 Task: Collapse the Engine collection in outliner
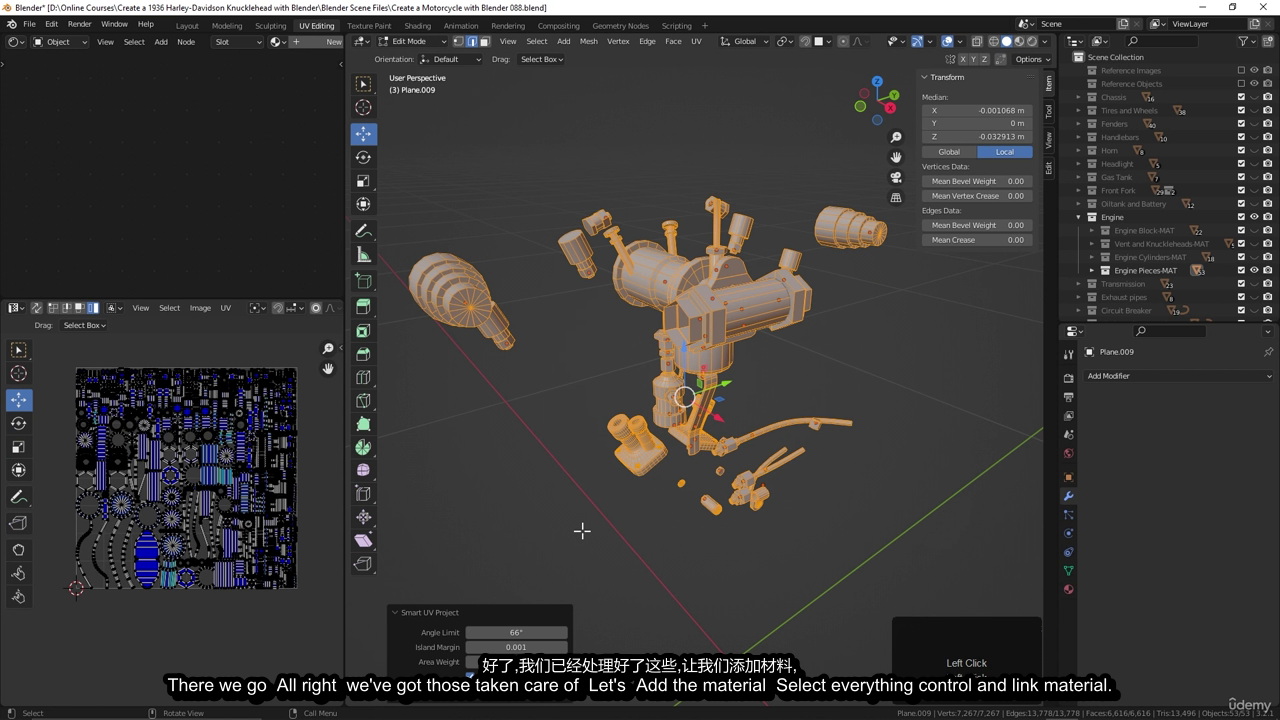click(x=1078, y=217)
